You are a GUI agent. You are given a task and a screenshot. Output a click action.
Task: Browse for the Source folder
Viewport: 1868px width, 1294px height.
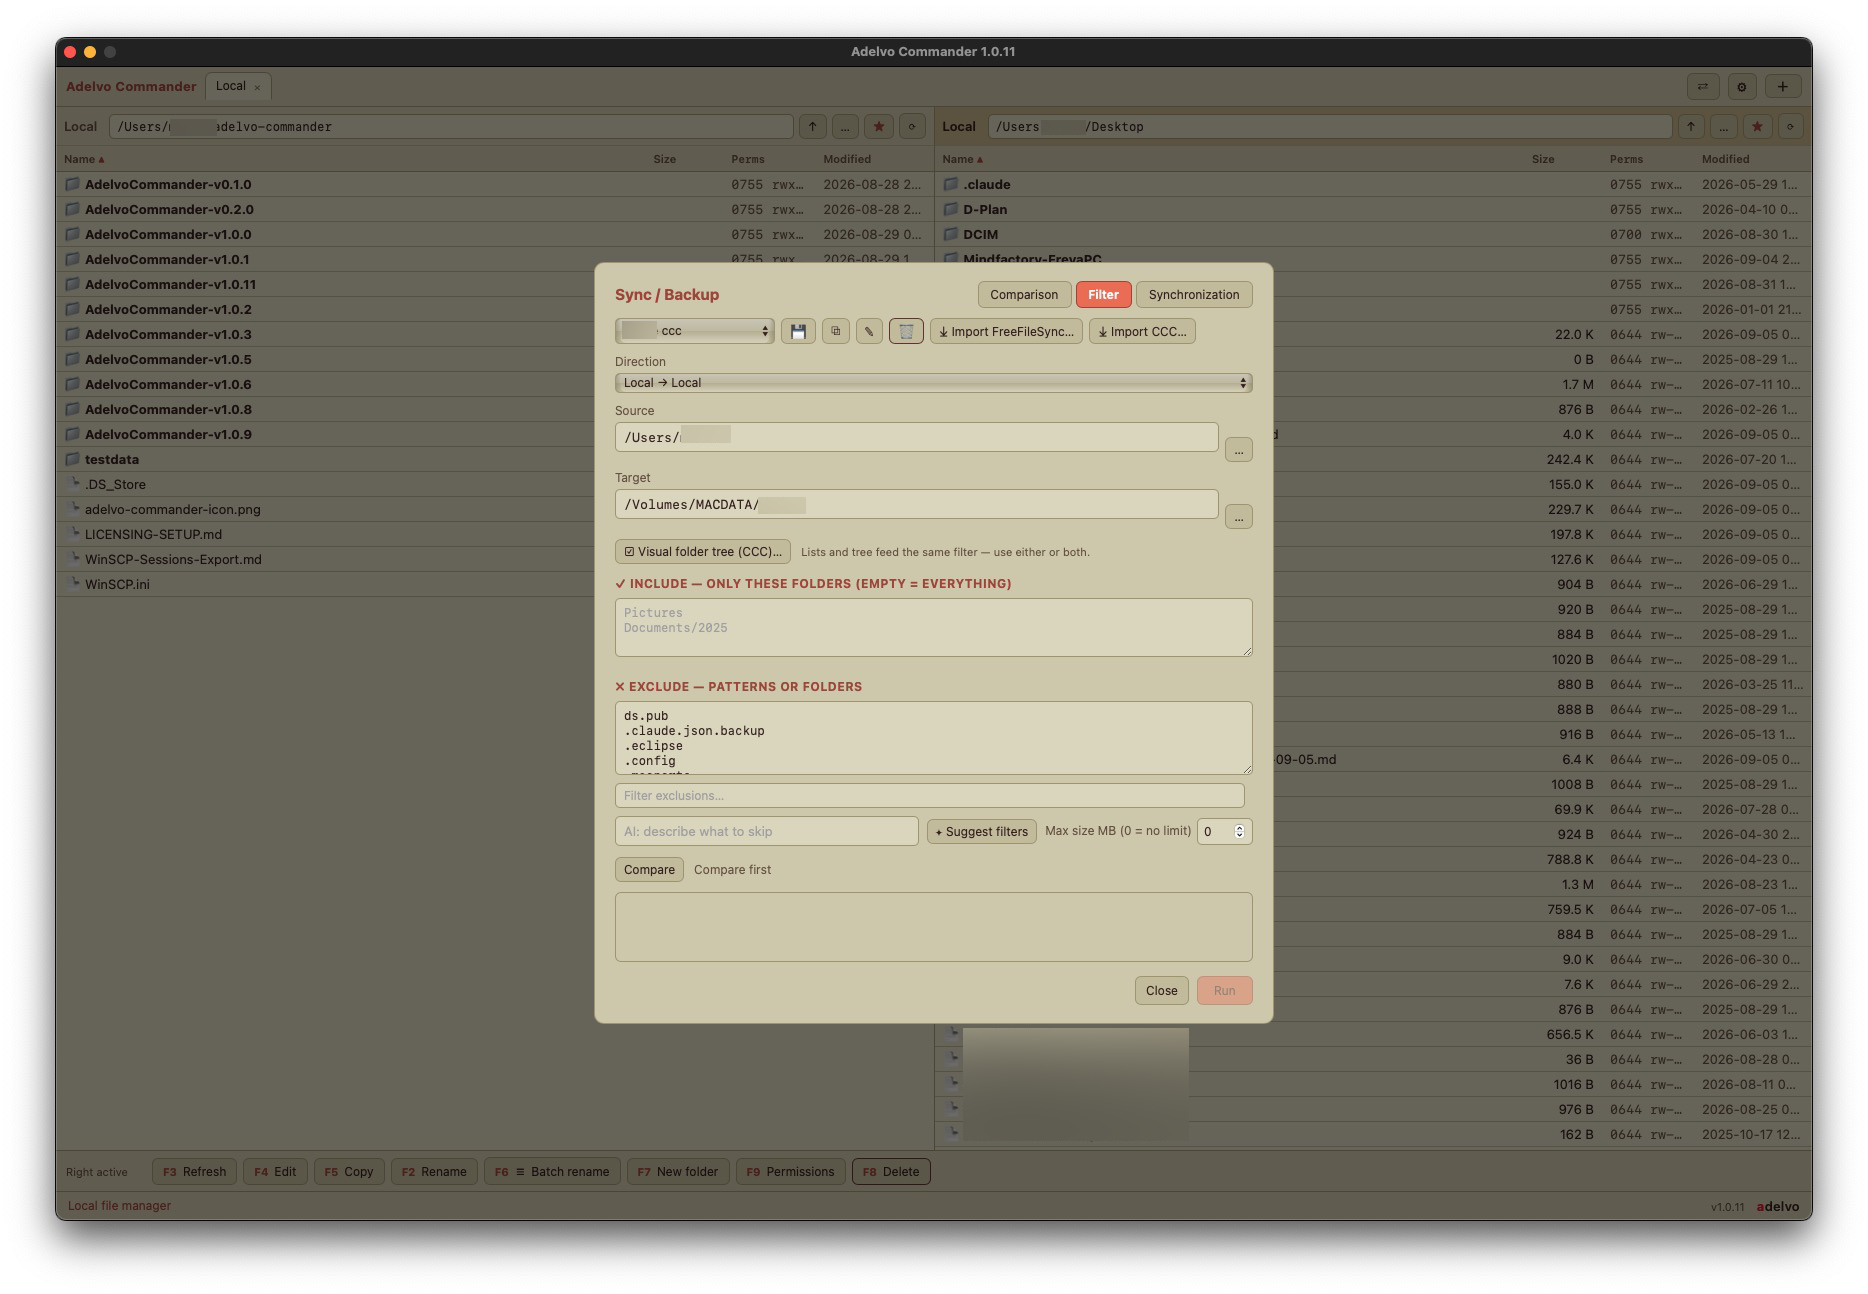click(1238, 450)
